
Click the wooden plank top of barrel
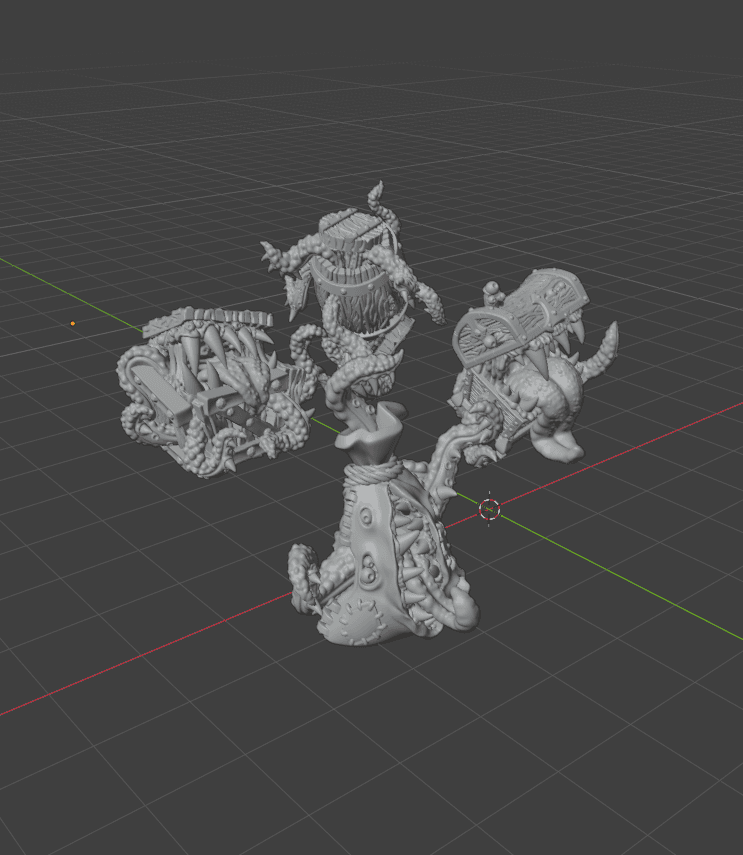(x=353, y=228)
